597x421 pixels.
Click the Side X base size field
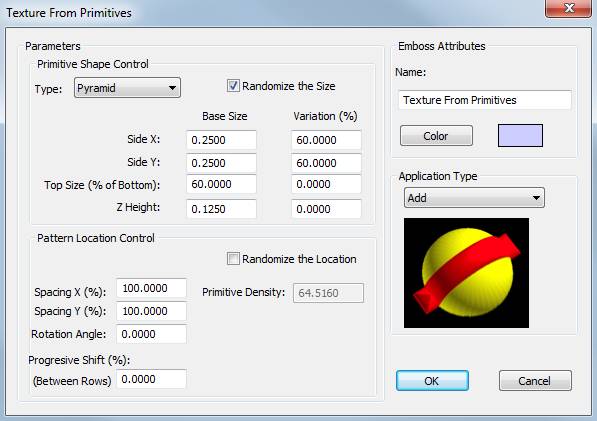[221, 140]
